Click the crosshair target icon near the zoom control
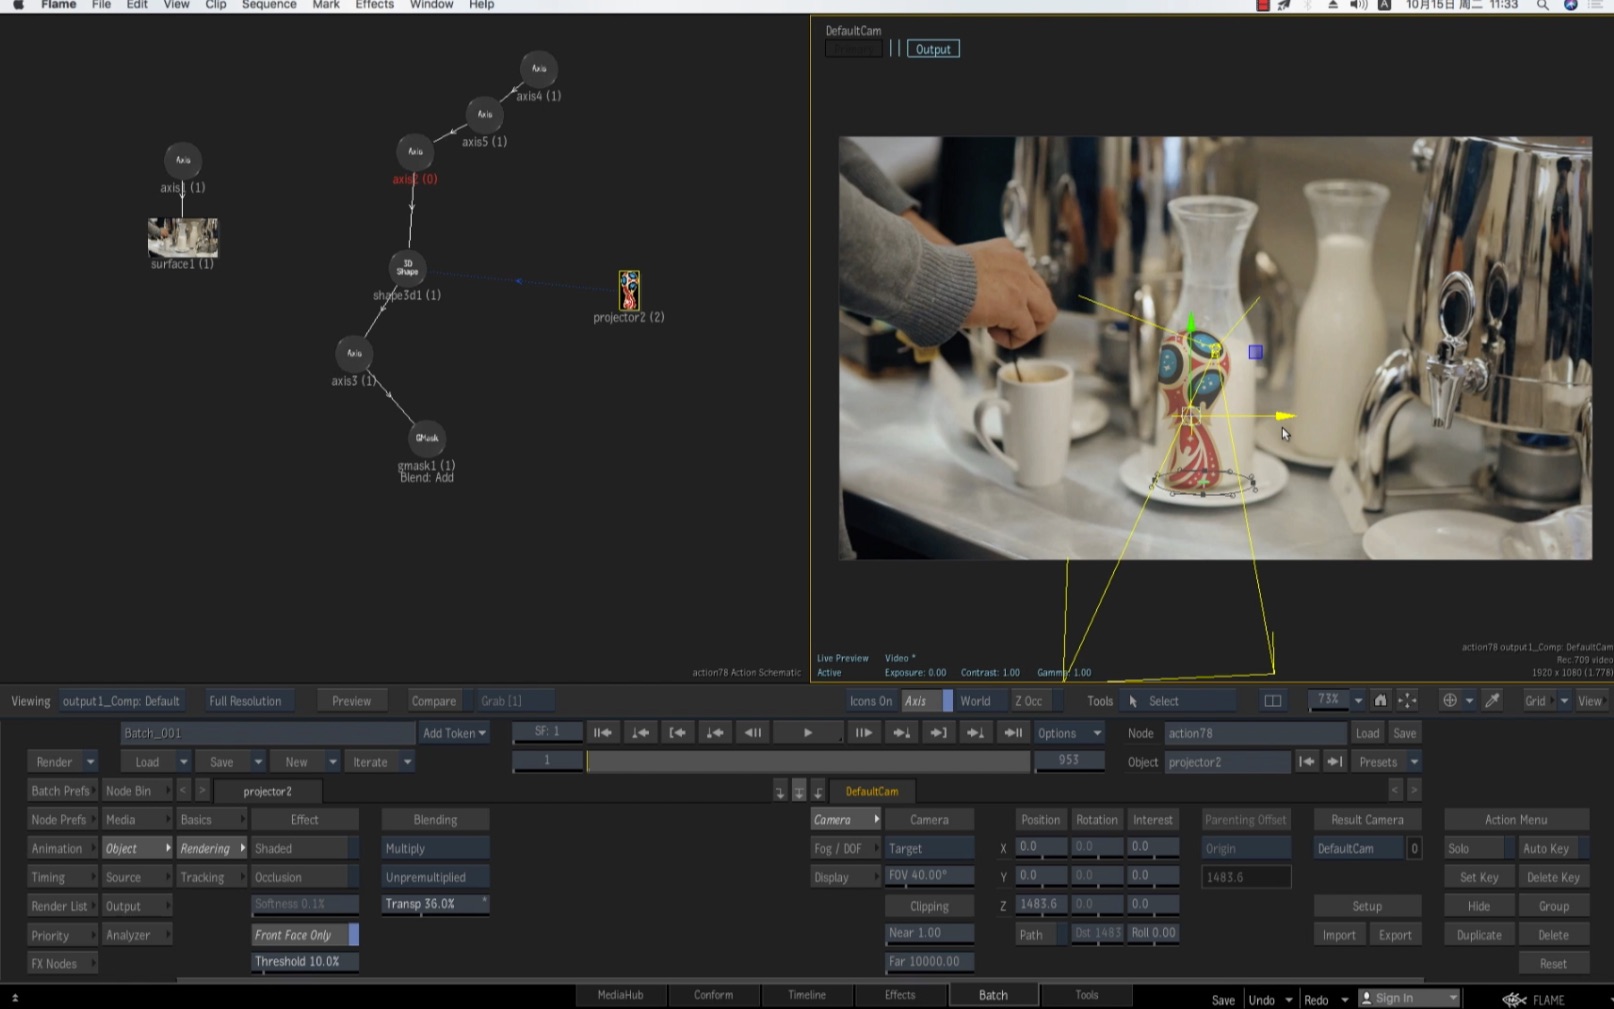The height and width of the screenshot is (1009, 1614). click(1449, 700)
